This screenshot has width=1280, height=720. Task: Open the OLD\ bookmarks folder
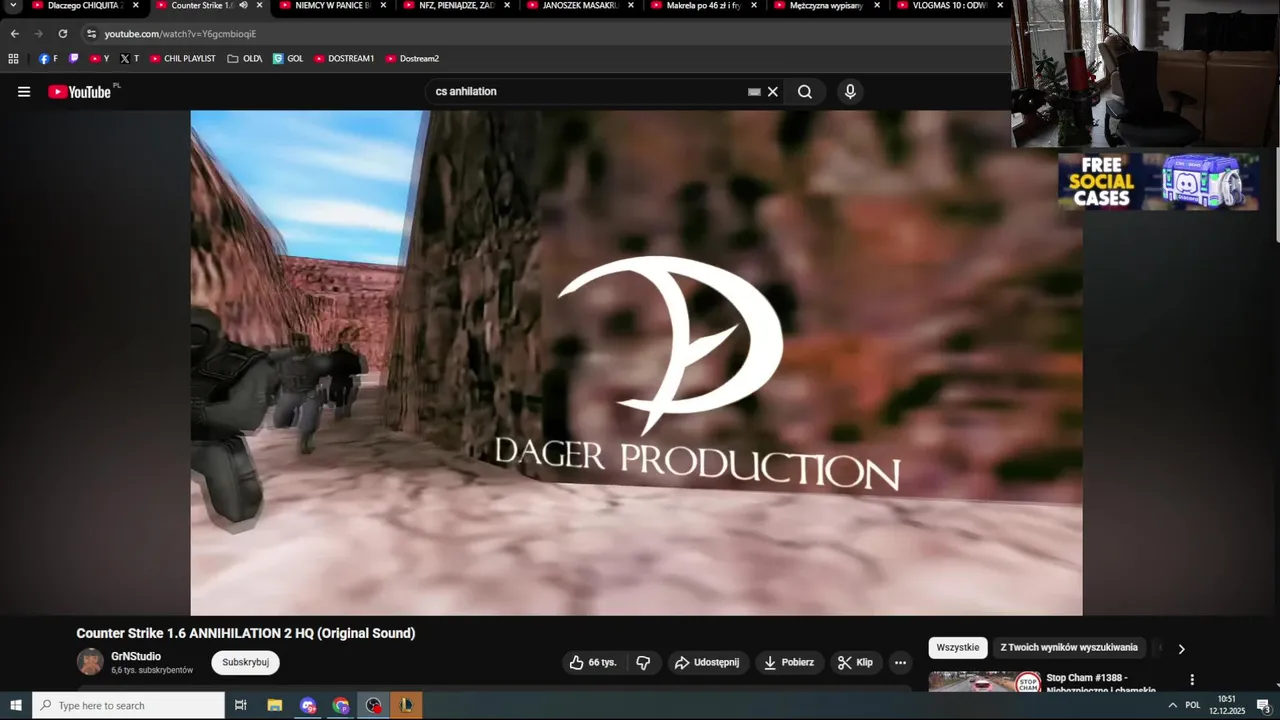click(245, 59)
